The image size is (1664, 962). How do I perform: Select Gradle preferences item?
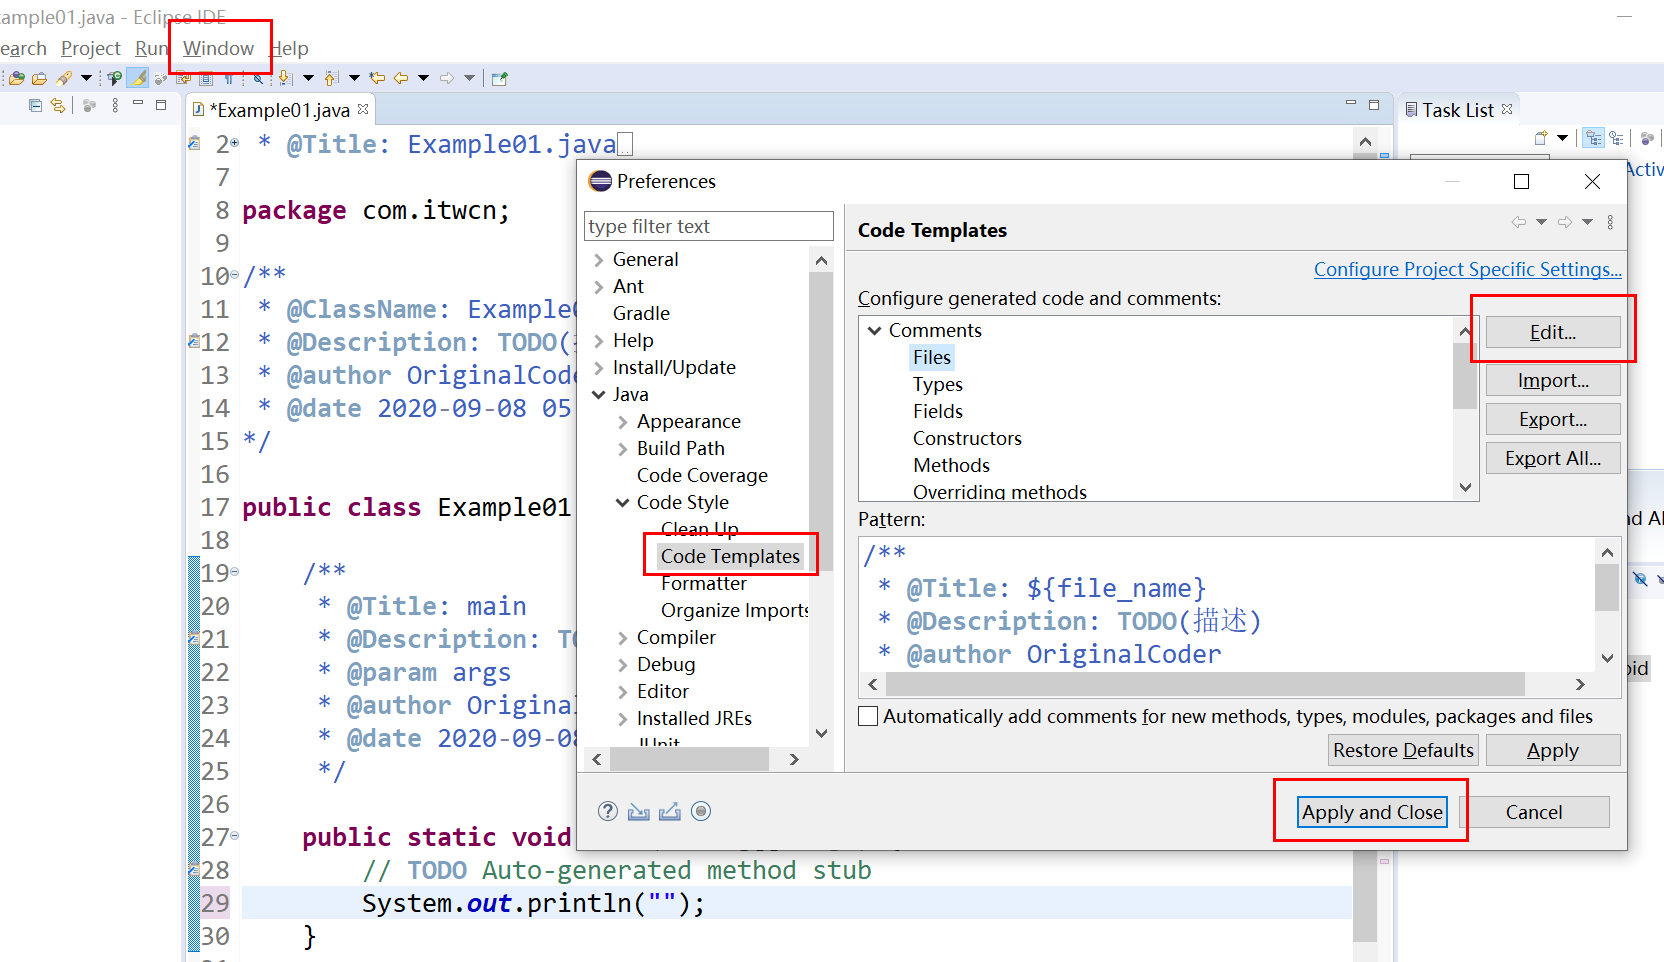tap(641, 313)
